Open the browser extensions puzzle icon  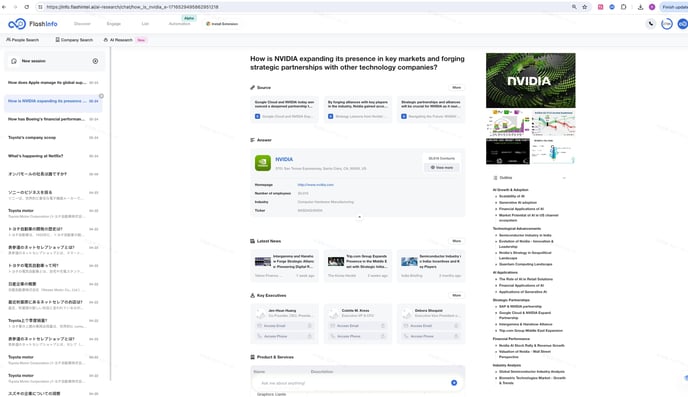[624, 7]
